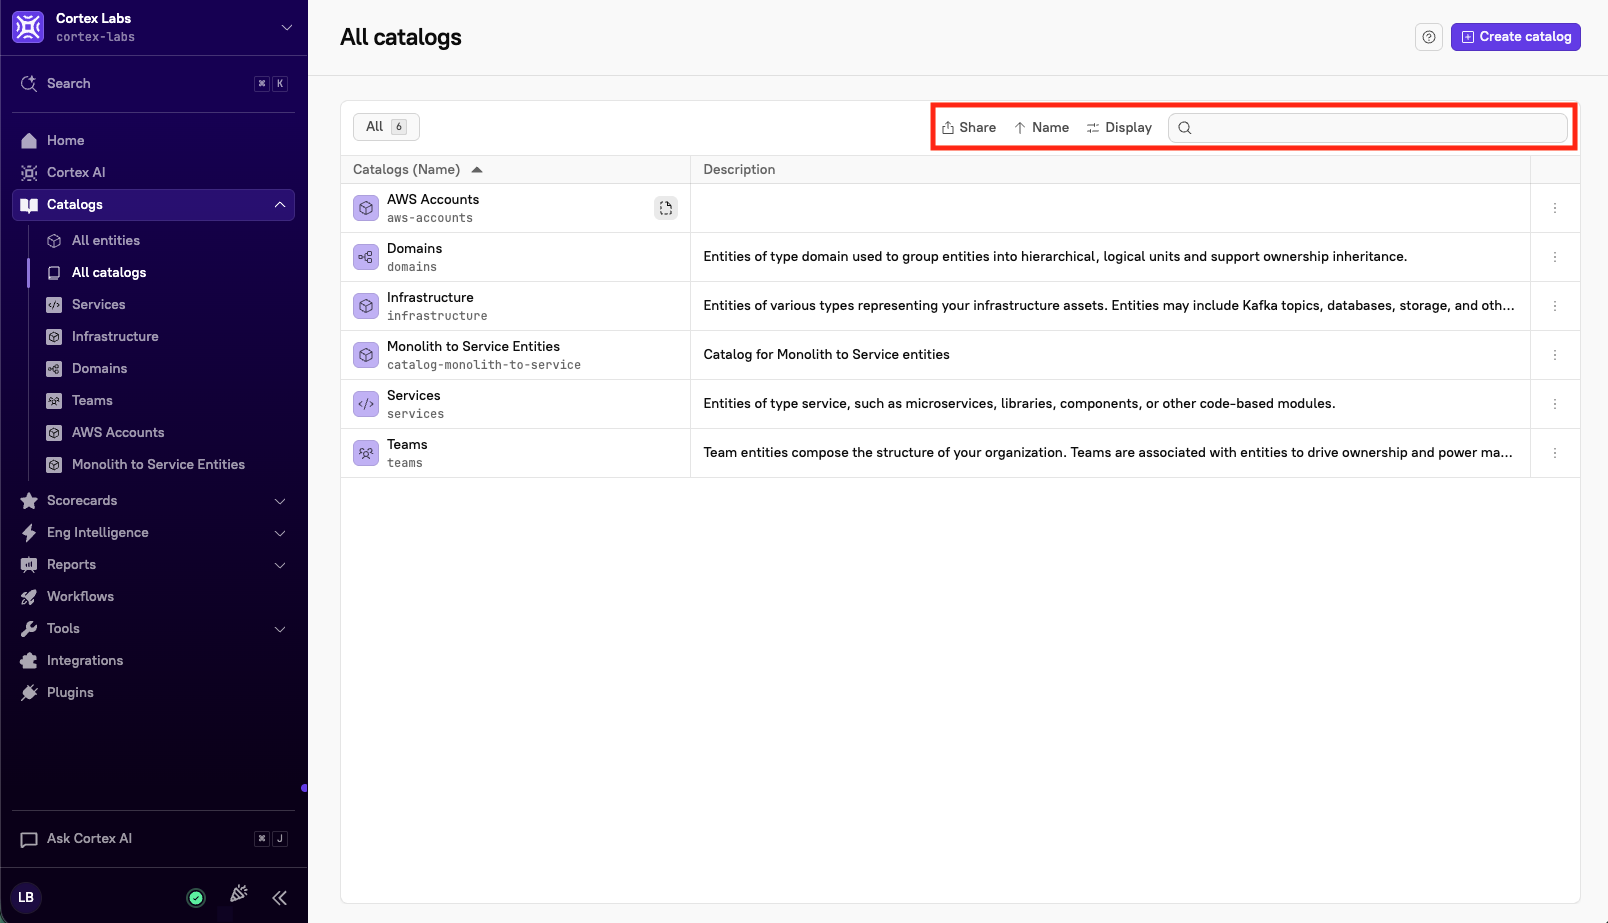1608x923 pixels.
Task: Select Infrastructure in the sidebar tree
Action: pos(115,337)
